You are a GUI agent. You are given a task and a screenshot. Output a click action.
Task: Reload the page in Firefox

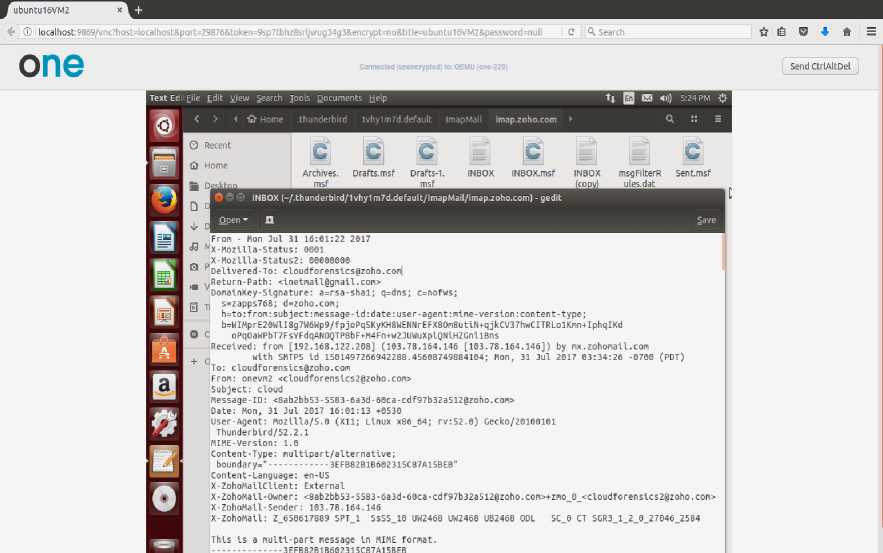pyautogui.click(x=571, y=32)
